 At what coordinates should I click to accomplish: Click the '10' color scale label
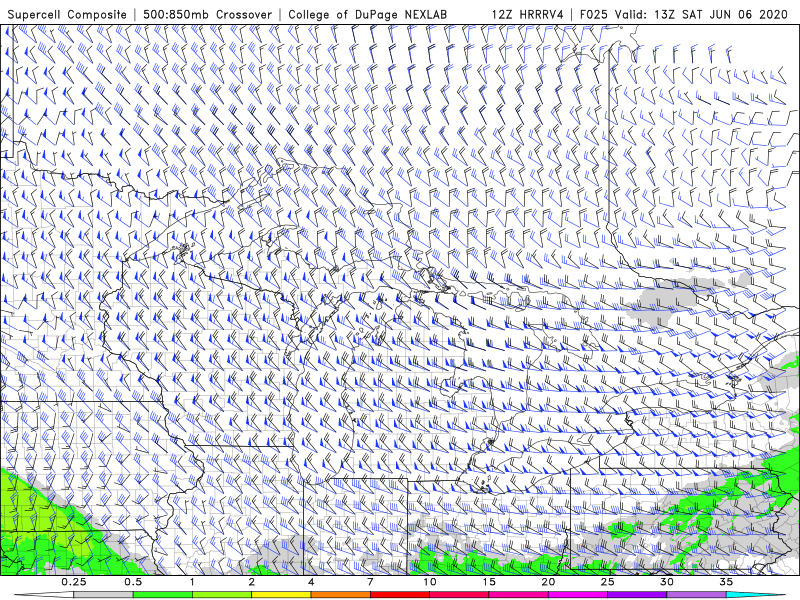click(x=430, y=582)
